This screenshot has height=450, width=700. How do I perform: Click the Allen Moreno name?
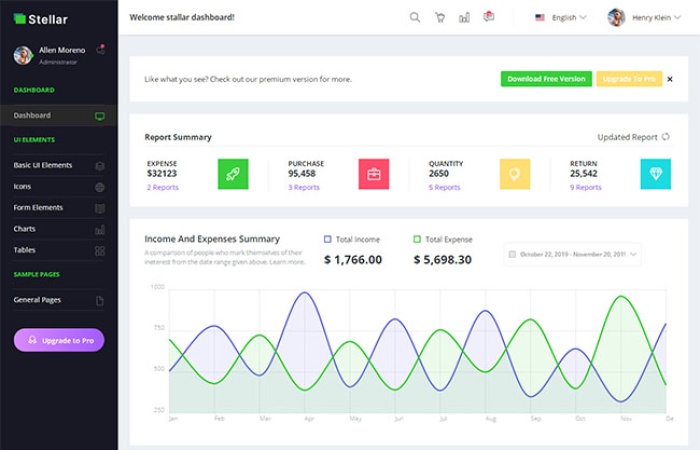62,50
